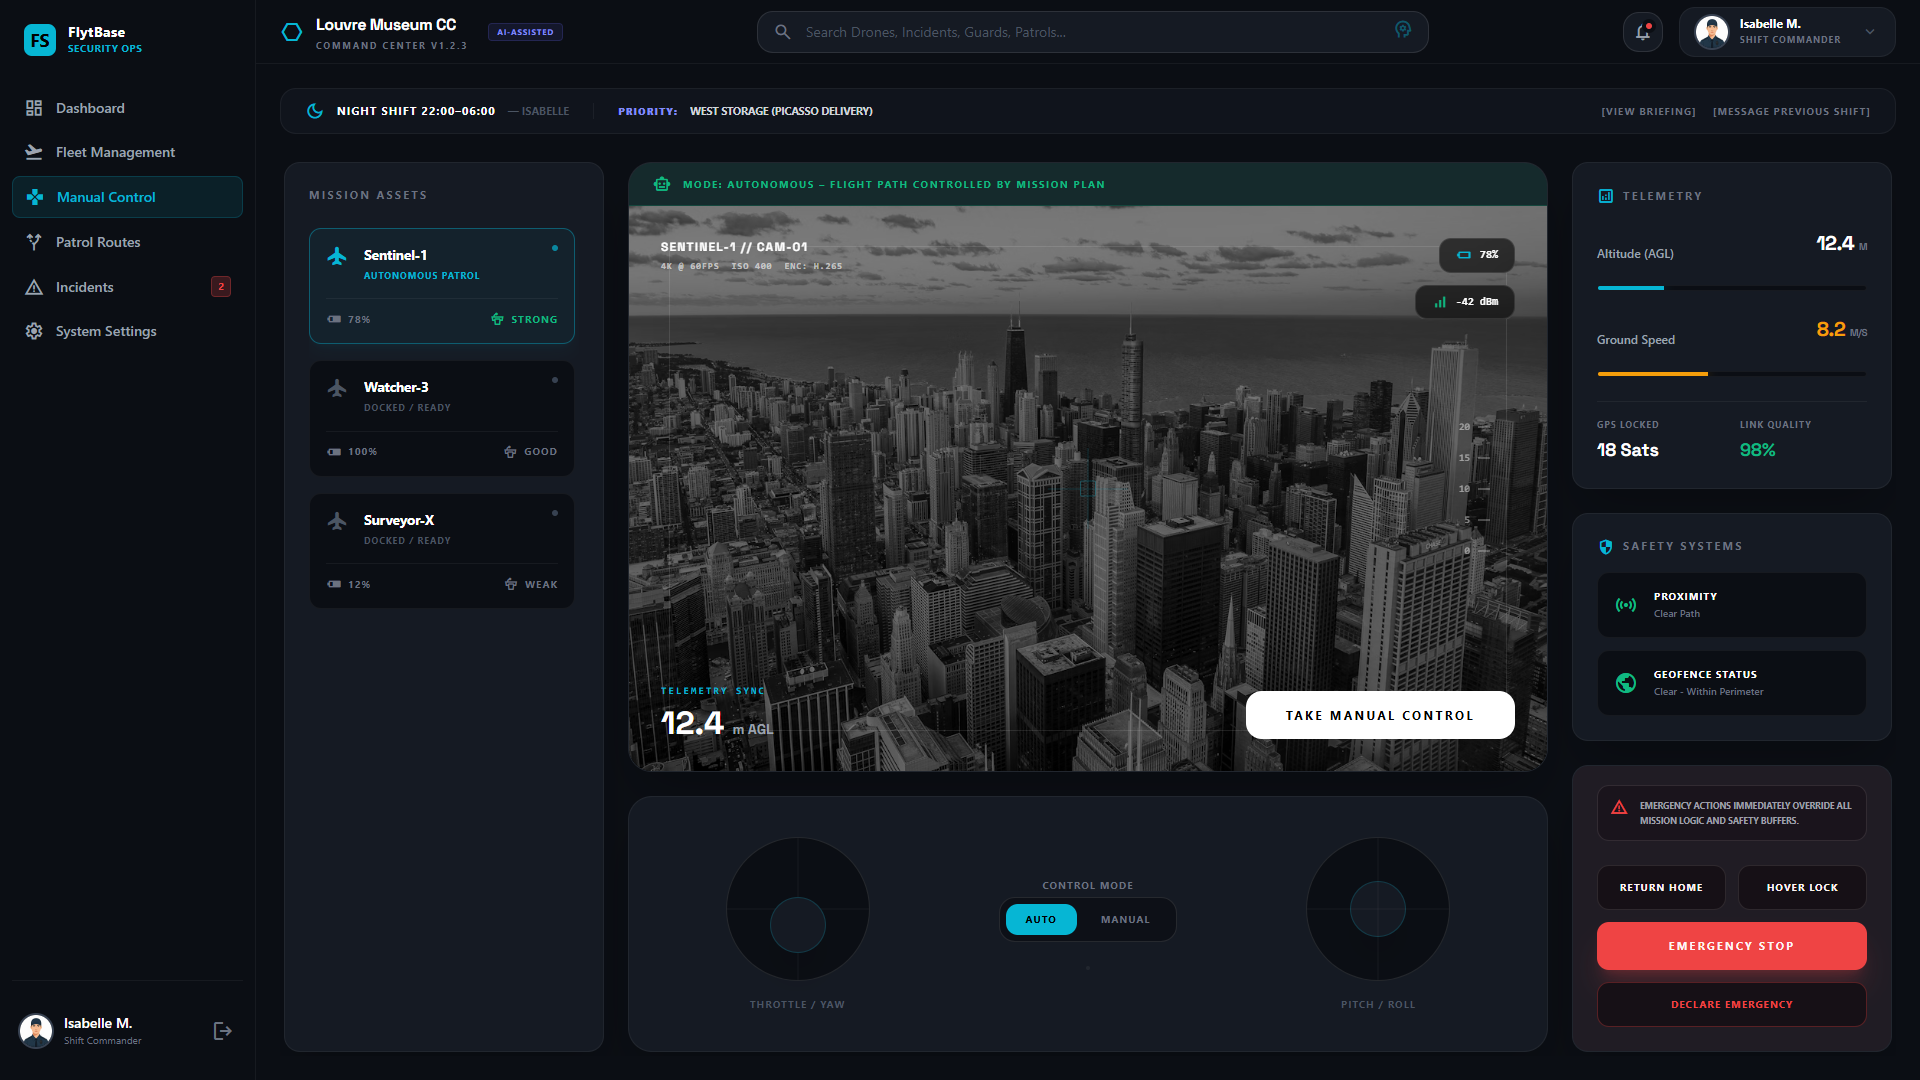Screen dimensions: 1920x1080
Task: Open the View Briefing link
Action: (1648, 111)
